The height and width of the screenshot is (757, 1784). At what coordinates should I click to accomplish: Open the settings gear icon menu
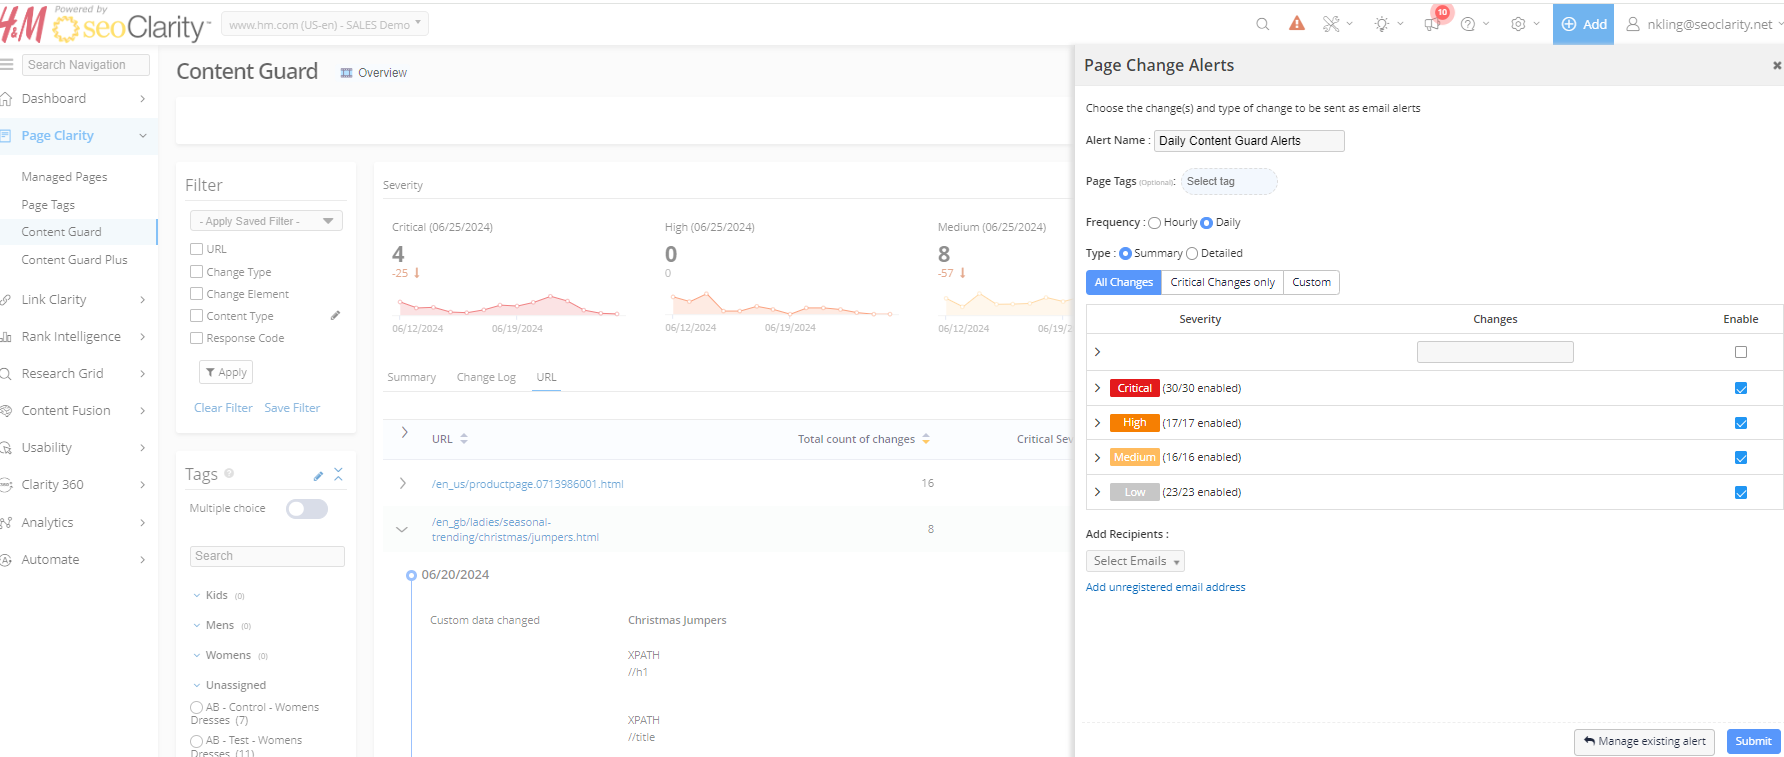coord(1518,24)
